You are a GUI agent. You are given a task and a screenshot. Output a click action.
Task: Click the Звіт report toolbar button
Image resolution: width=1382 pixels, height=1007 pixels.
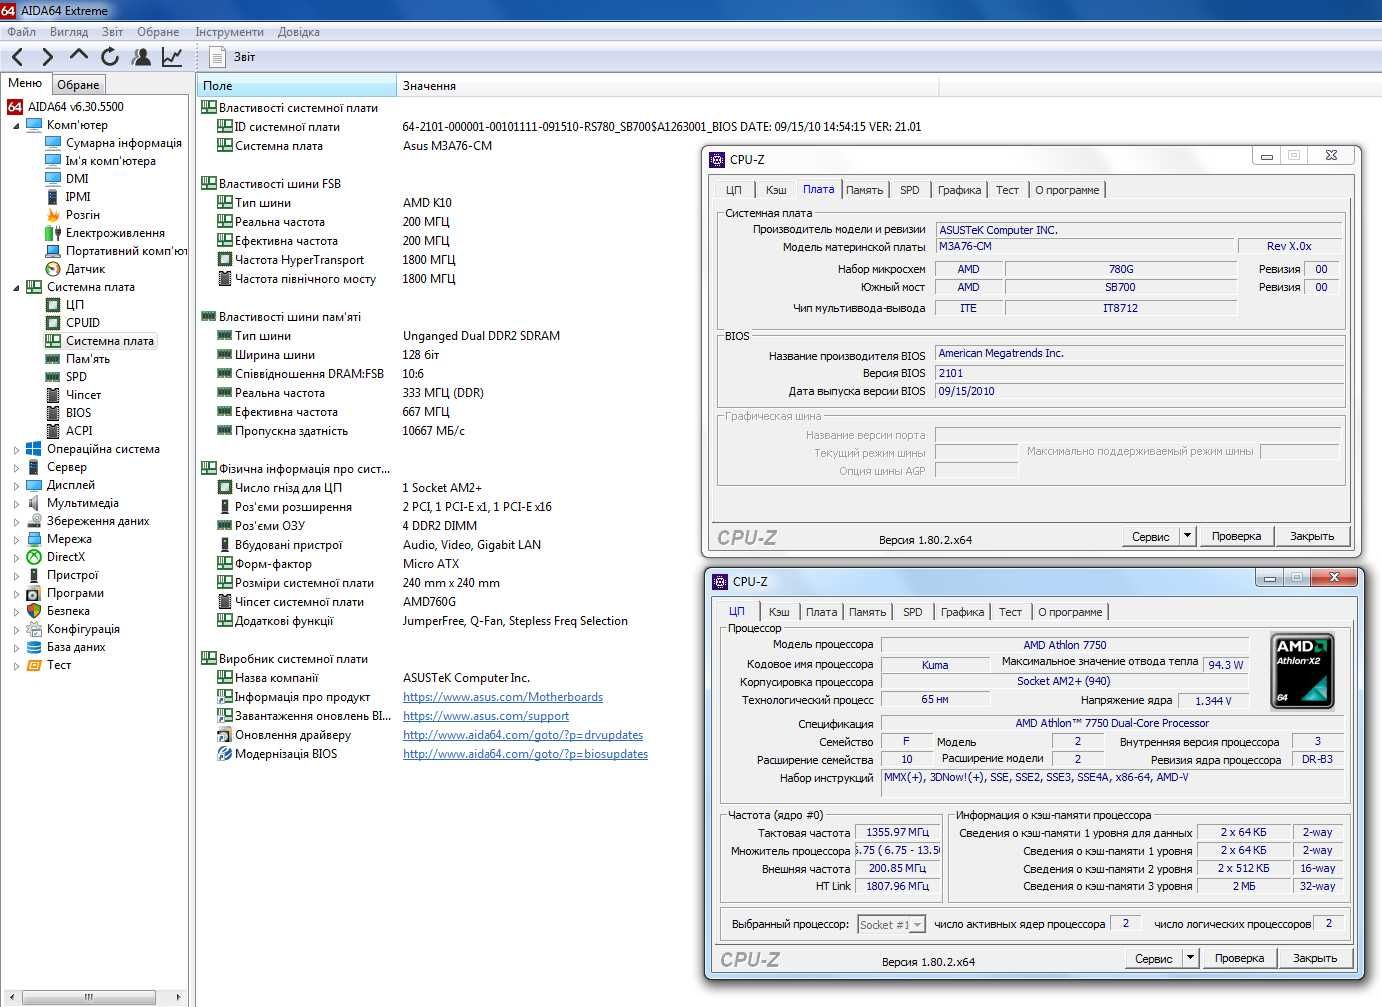[232, 57]
